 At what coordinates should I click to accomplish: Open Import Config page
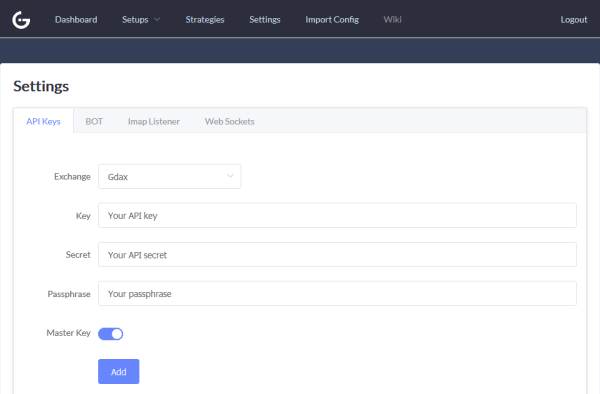point(332,20)
